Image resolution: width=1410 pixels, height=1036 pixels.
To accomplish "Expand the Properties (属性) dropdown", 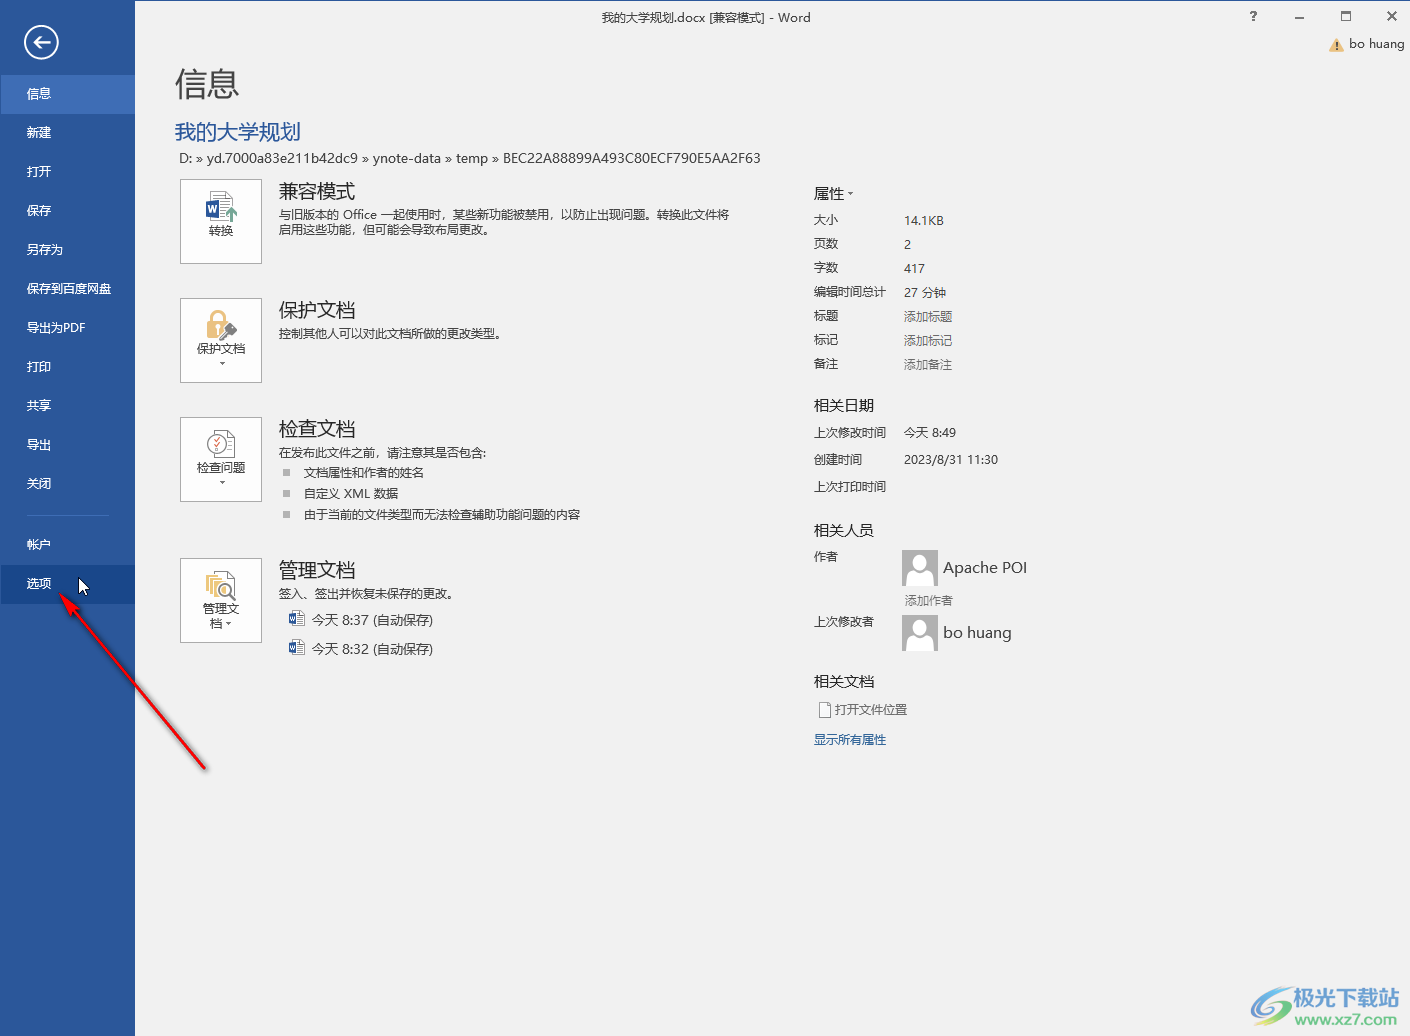I will click(x=833, y=194).
